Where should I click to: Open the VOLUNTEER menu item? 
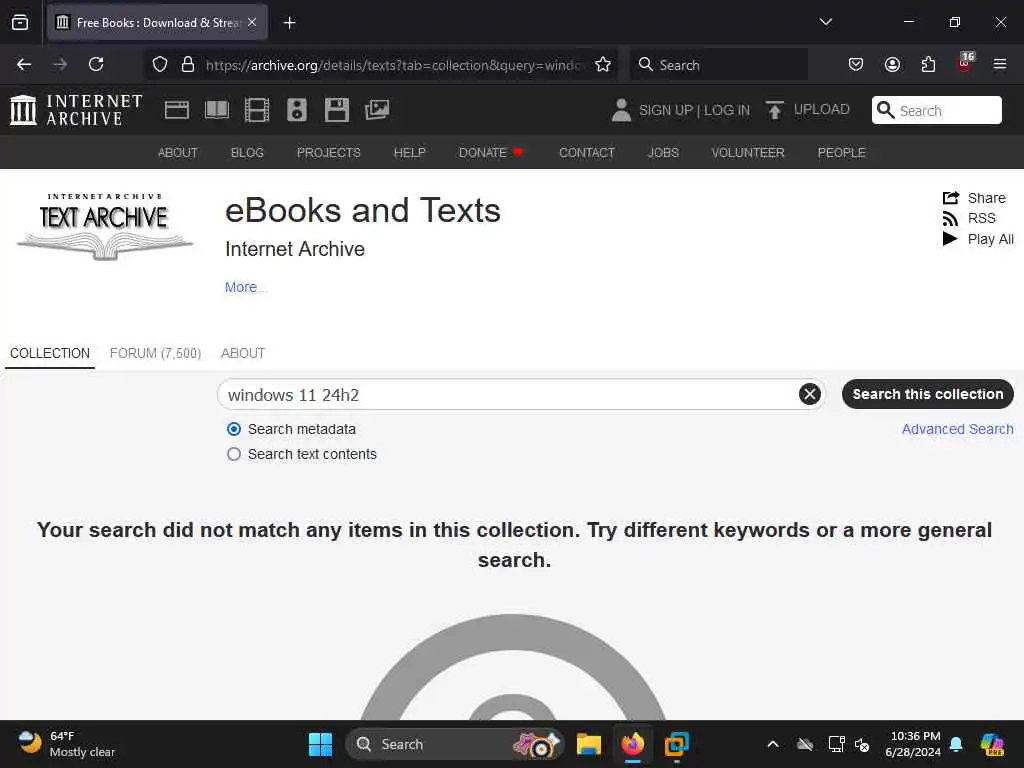(748, 152)
